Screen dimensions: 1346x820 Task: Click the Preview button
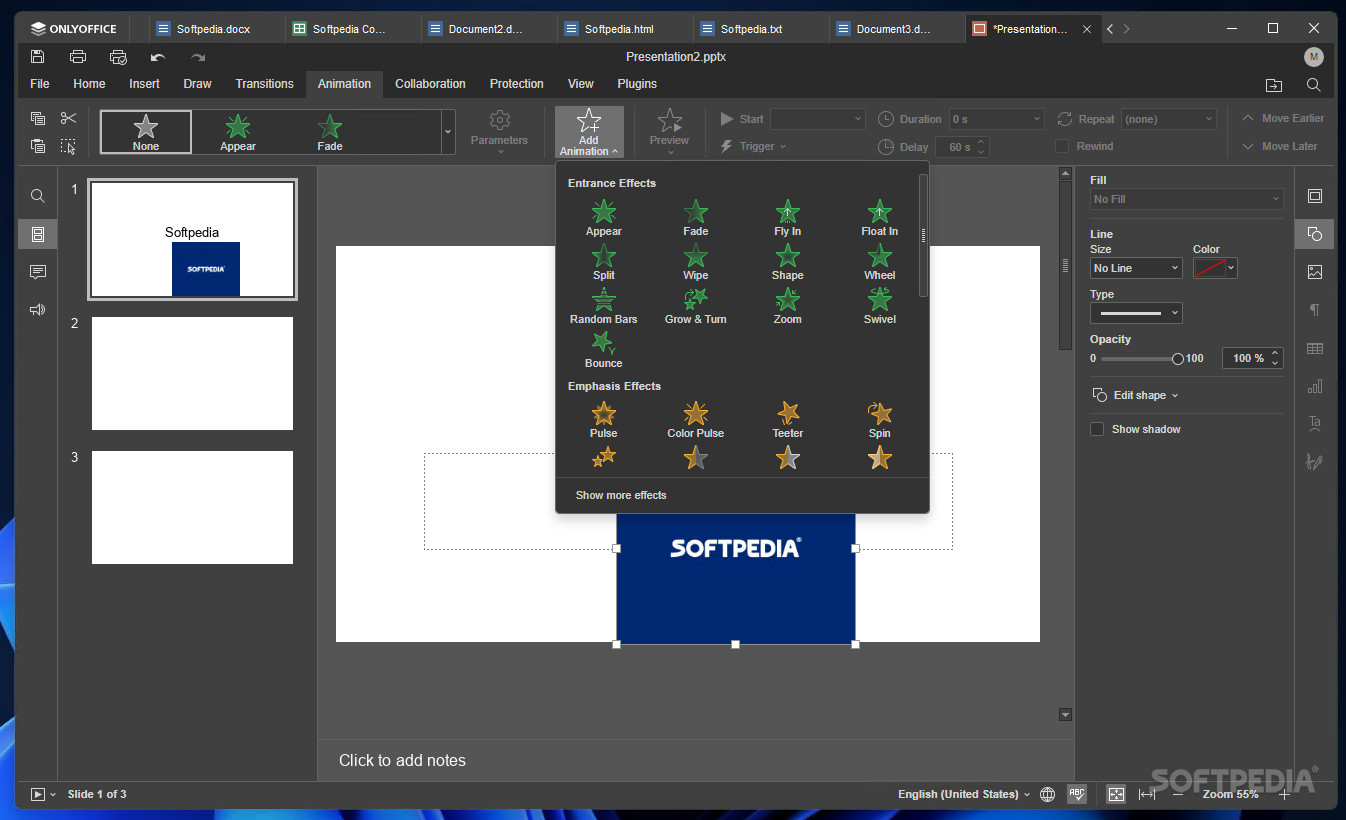[x=669, y=132]
